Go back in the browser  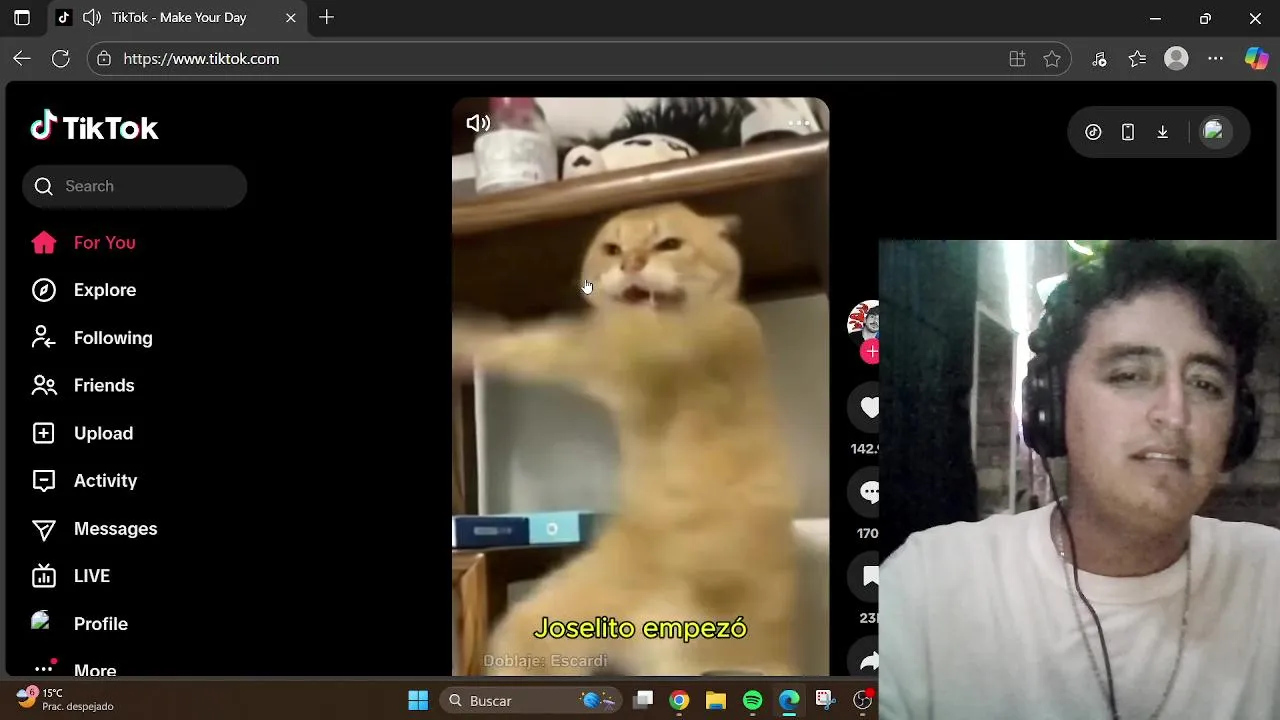click(x=22, y=59)
